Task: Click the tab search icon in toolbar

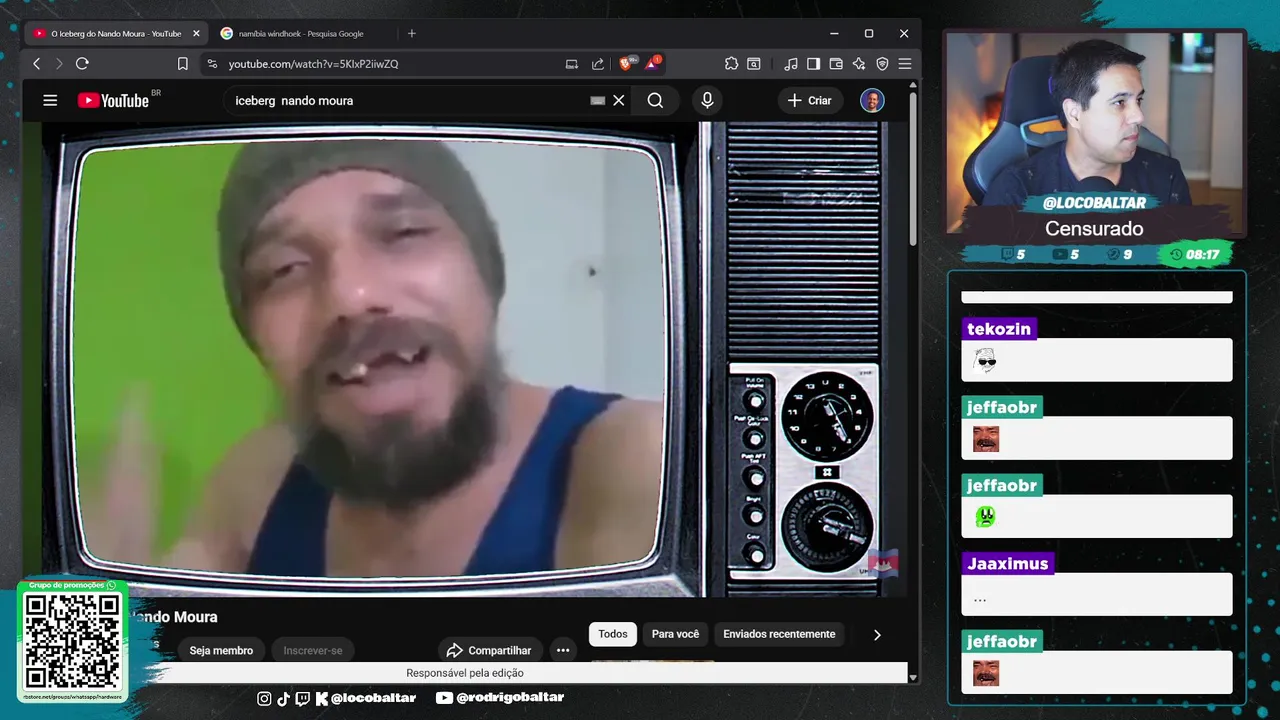Action: click(754, 64)
